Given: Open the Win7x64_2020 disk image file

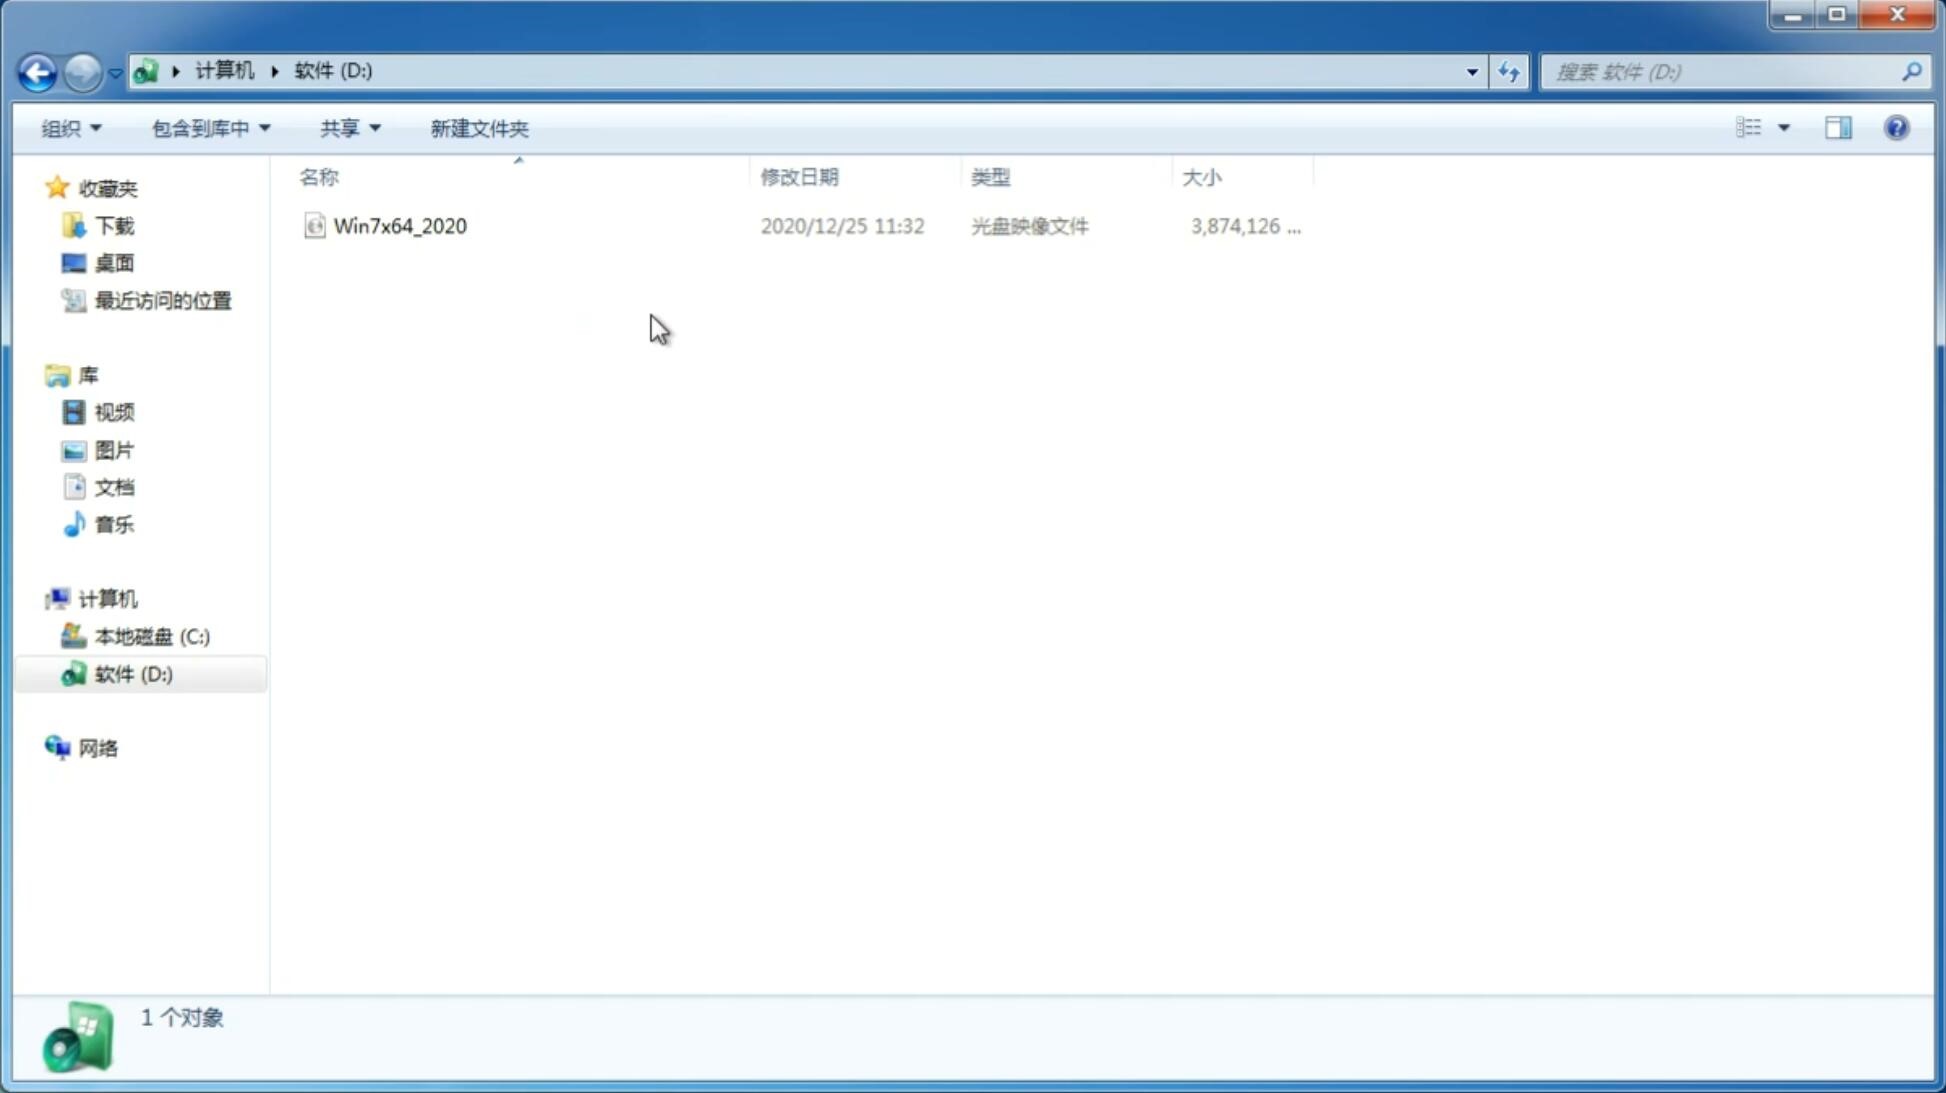Looking at the screenshot, I should point(398,224).
